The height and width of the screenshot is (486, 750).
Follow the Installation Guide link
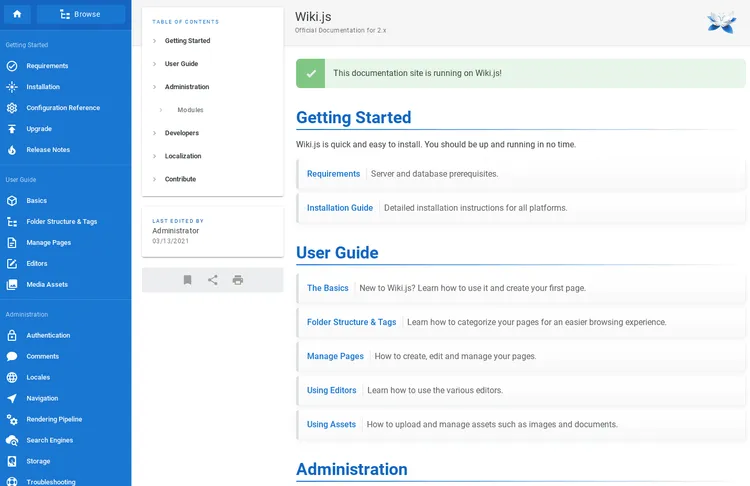pos(340,208)
